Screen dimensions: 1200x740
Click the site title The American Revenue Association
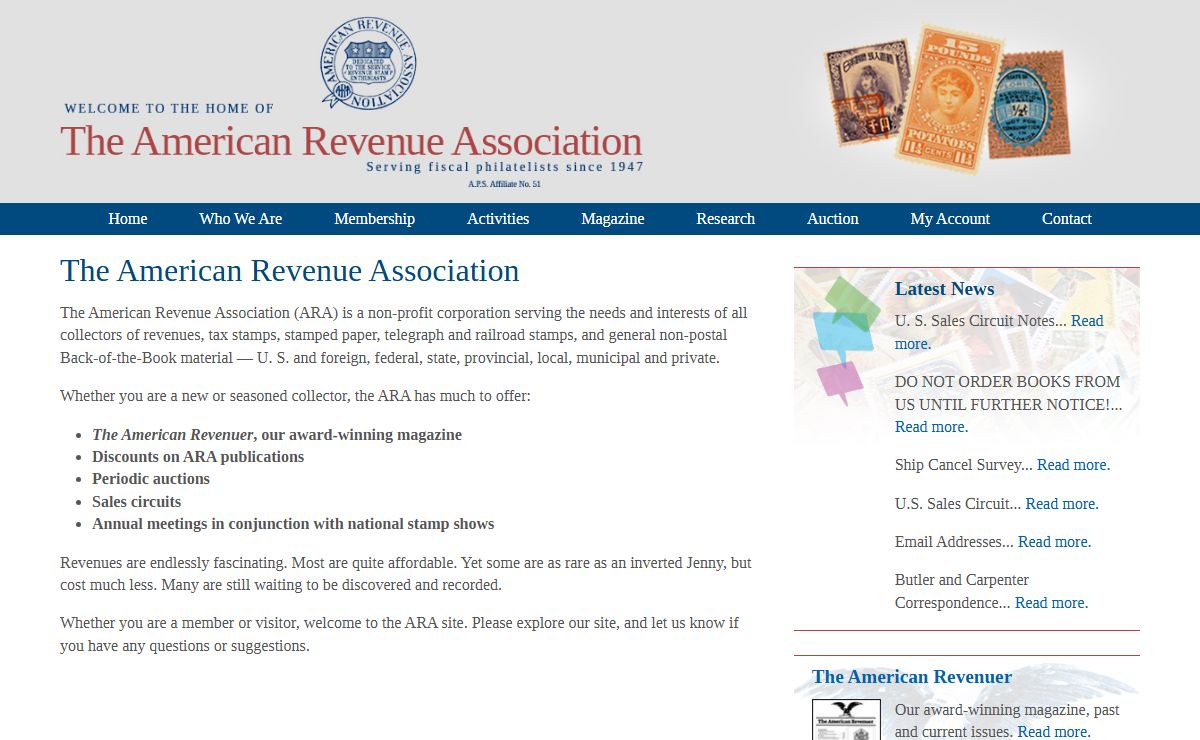pos(351,141)
